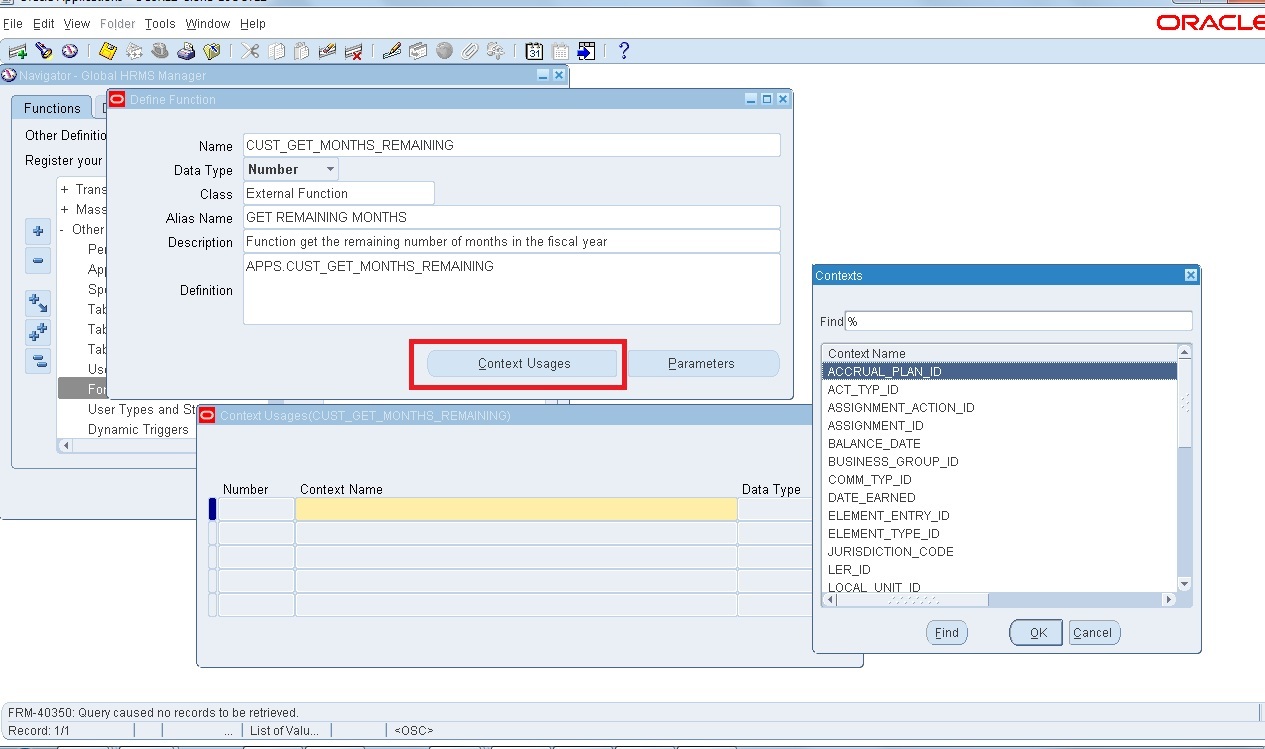Open the Data Type dropdown showing Number
The width and height of the screenshot is (1265, 749).
point(328,169)
